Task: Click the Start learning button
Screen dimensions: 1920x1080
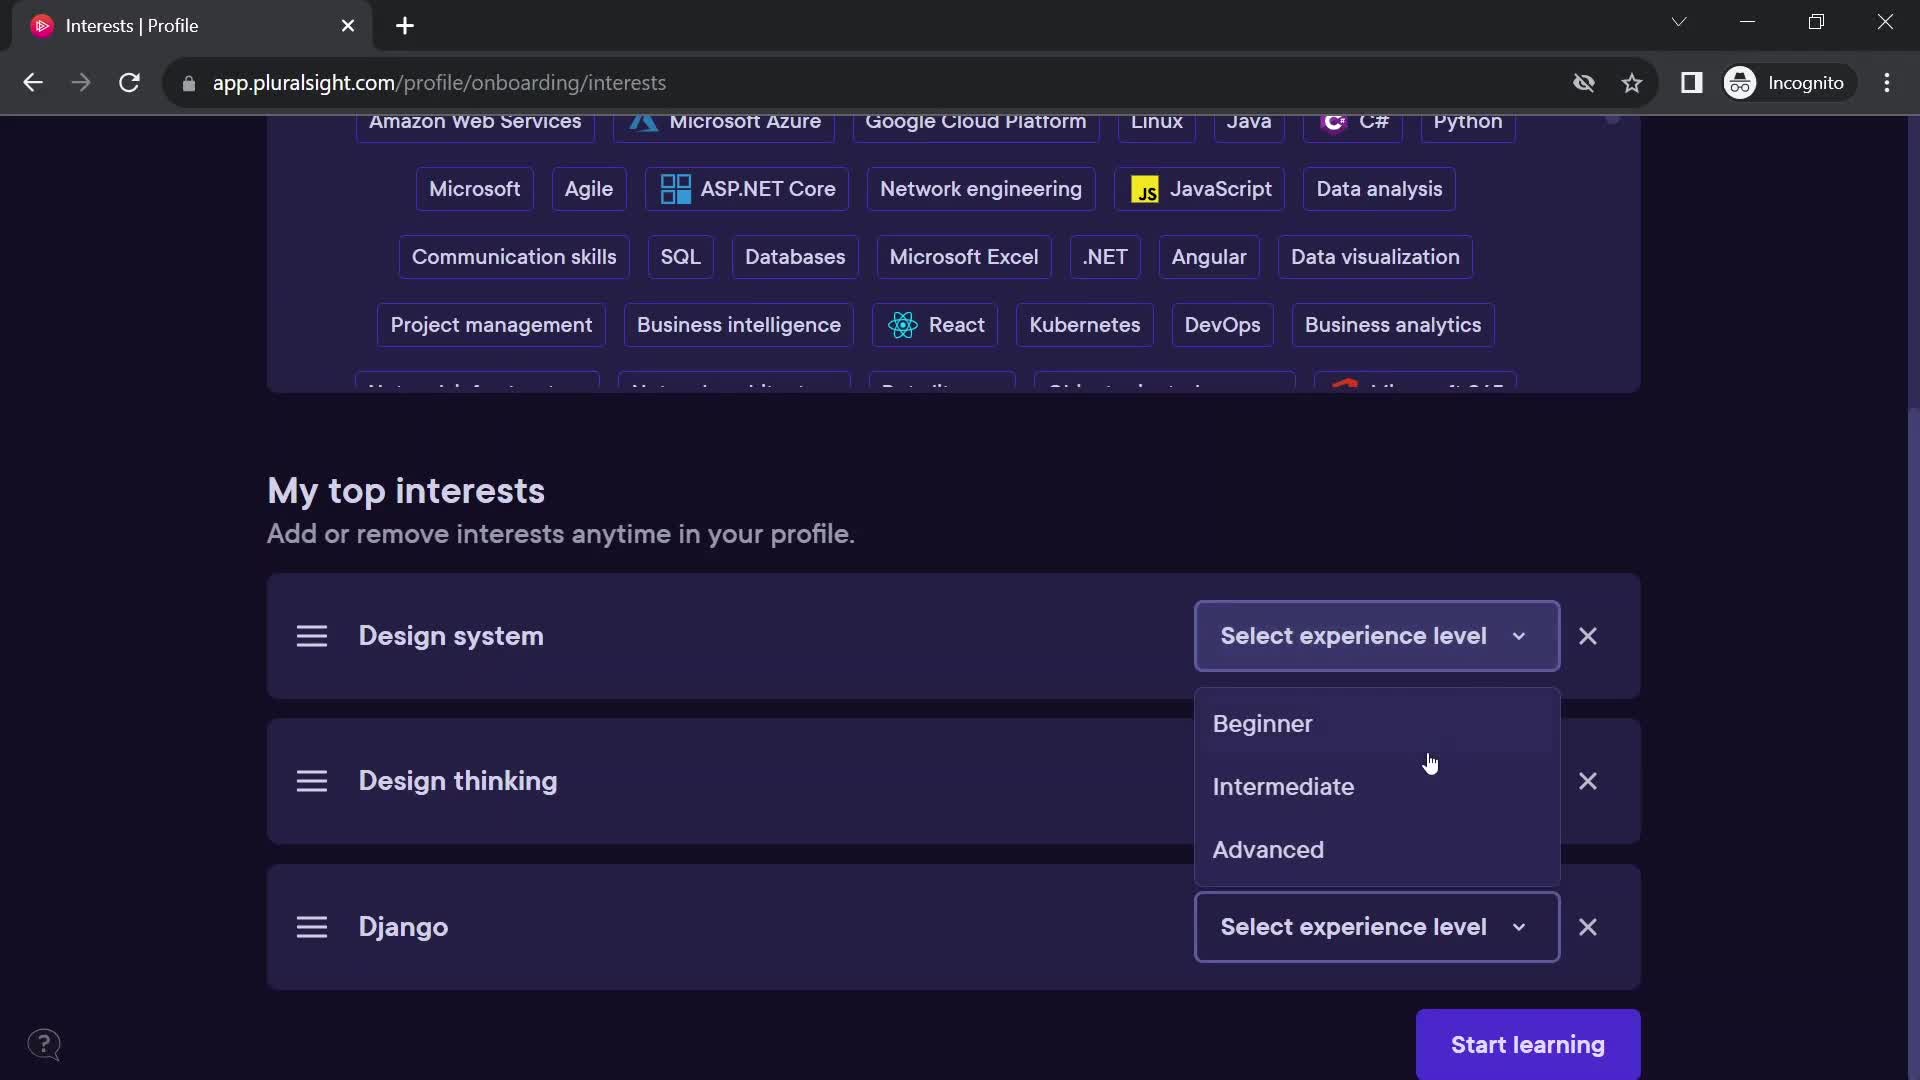Action: point(1528,1044)
